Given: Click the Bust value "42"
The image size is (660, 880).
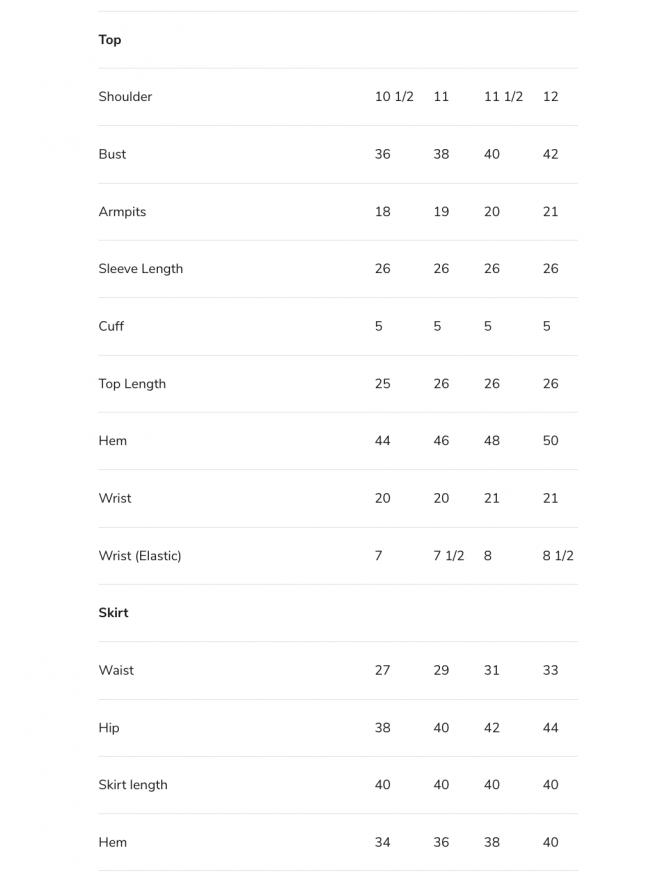Looking at the screenshot, I should [550, 154].
